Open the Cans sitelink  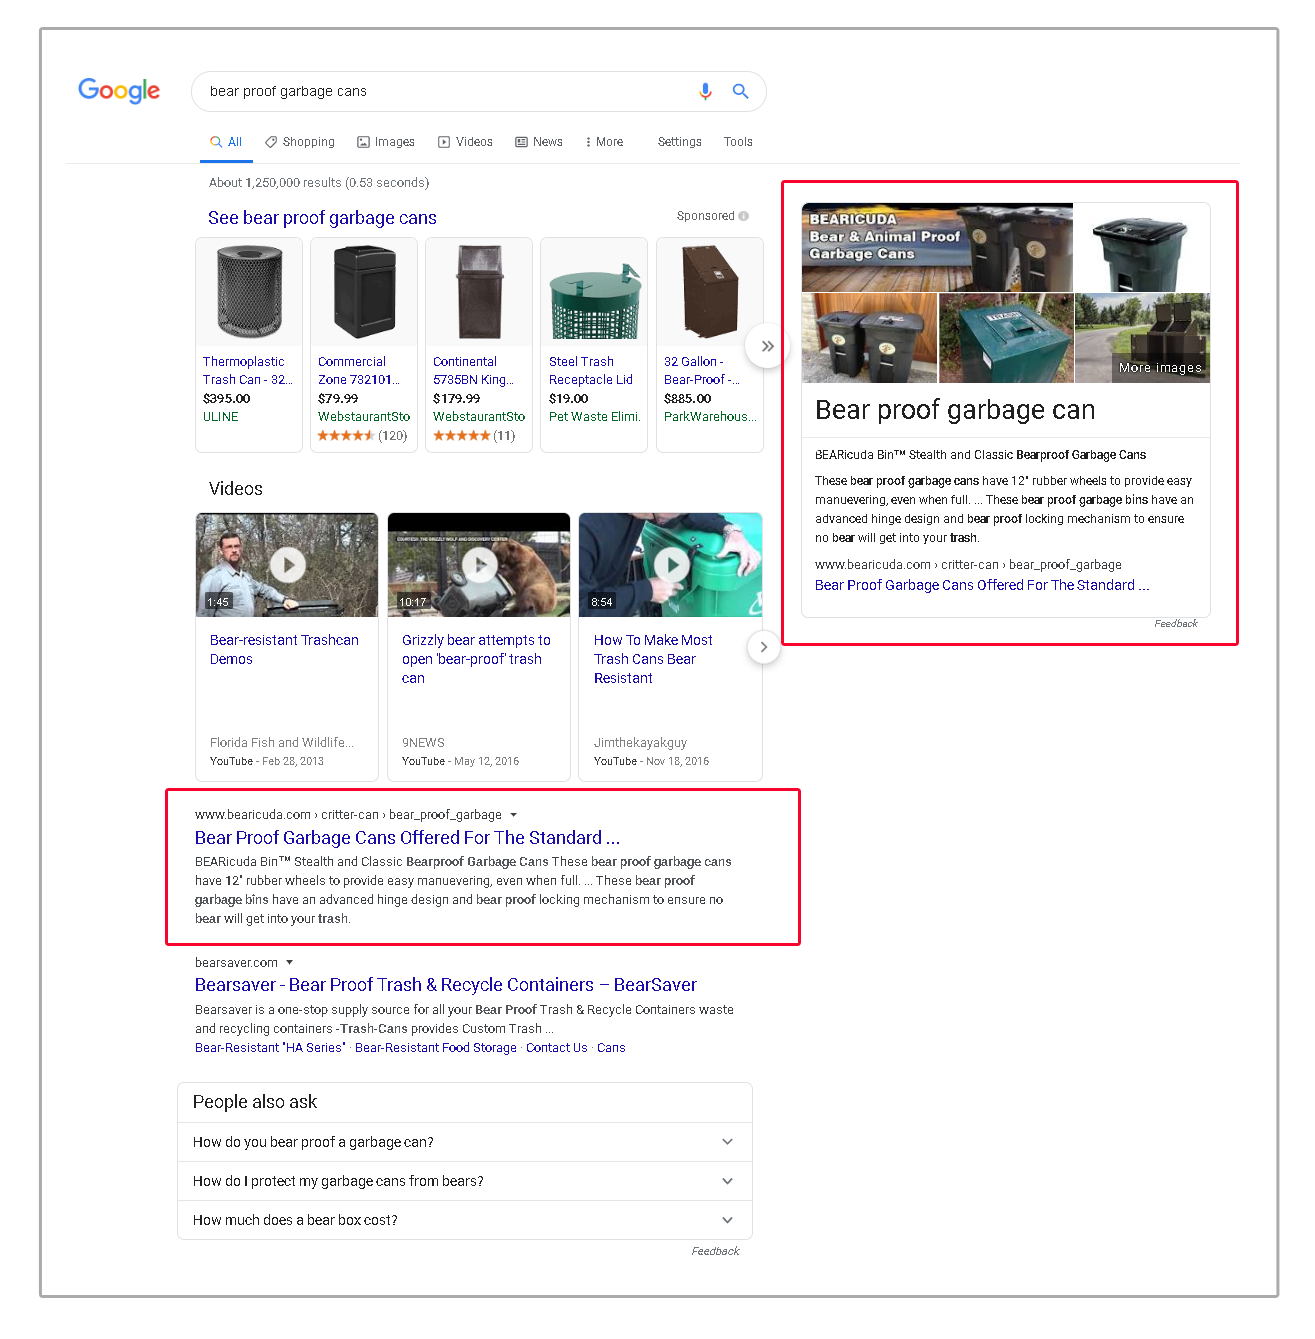click(x=611, y=1048)
